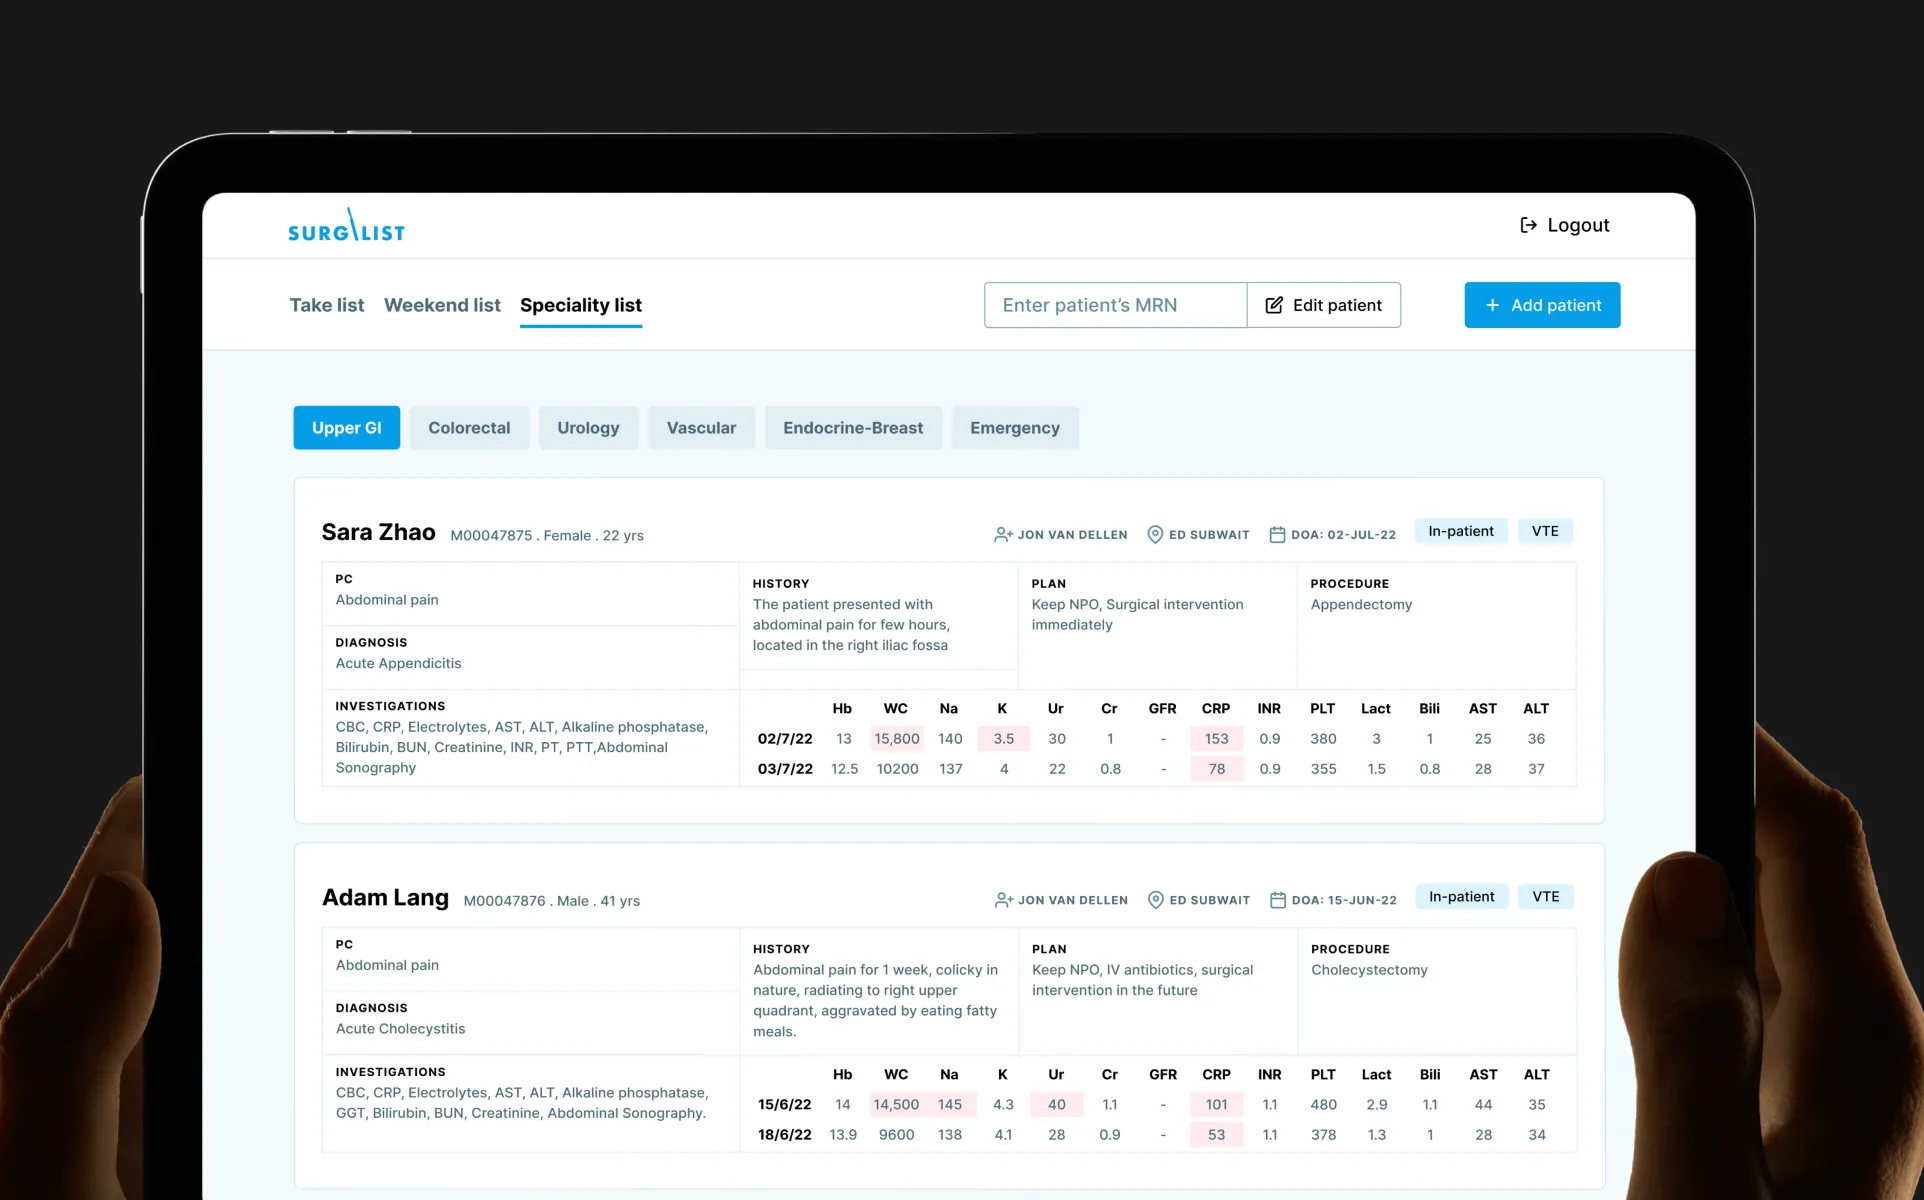Screen dimensions: 1924x1200
Task: Click the highlighted WC value 15,800
Action: tap(897, 739)
